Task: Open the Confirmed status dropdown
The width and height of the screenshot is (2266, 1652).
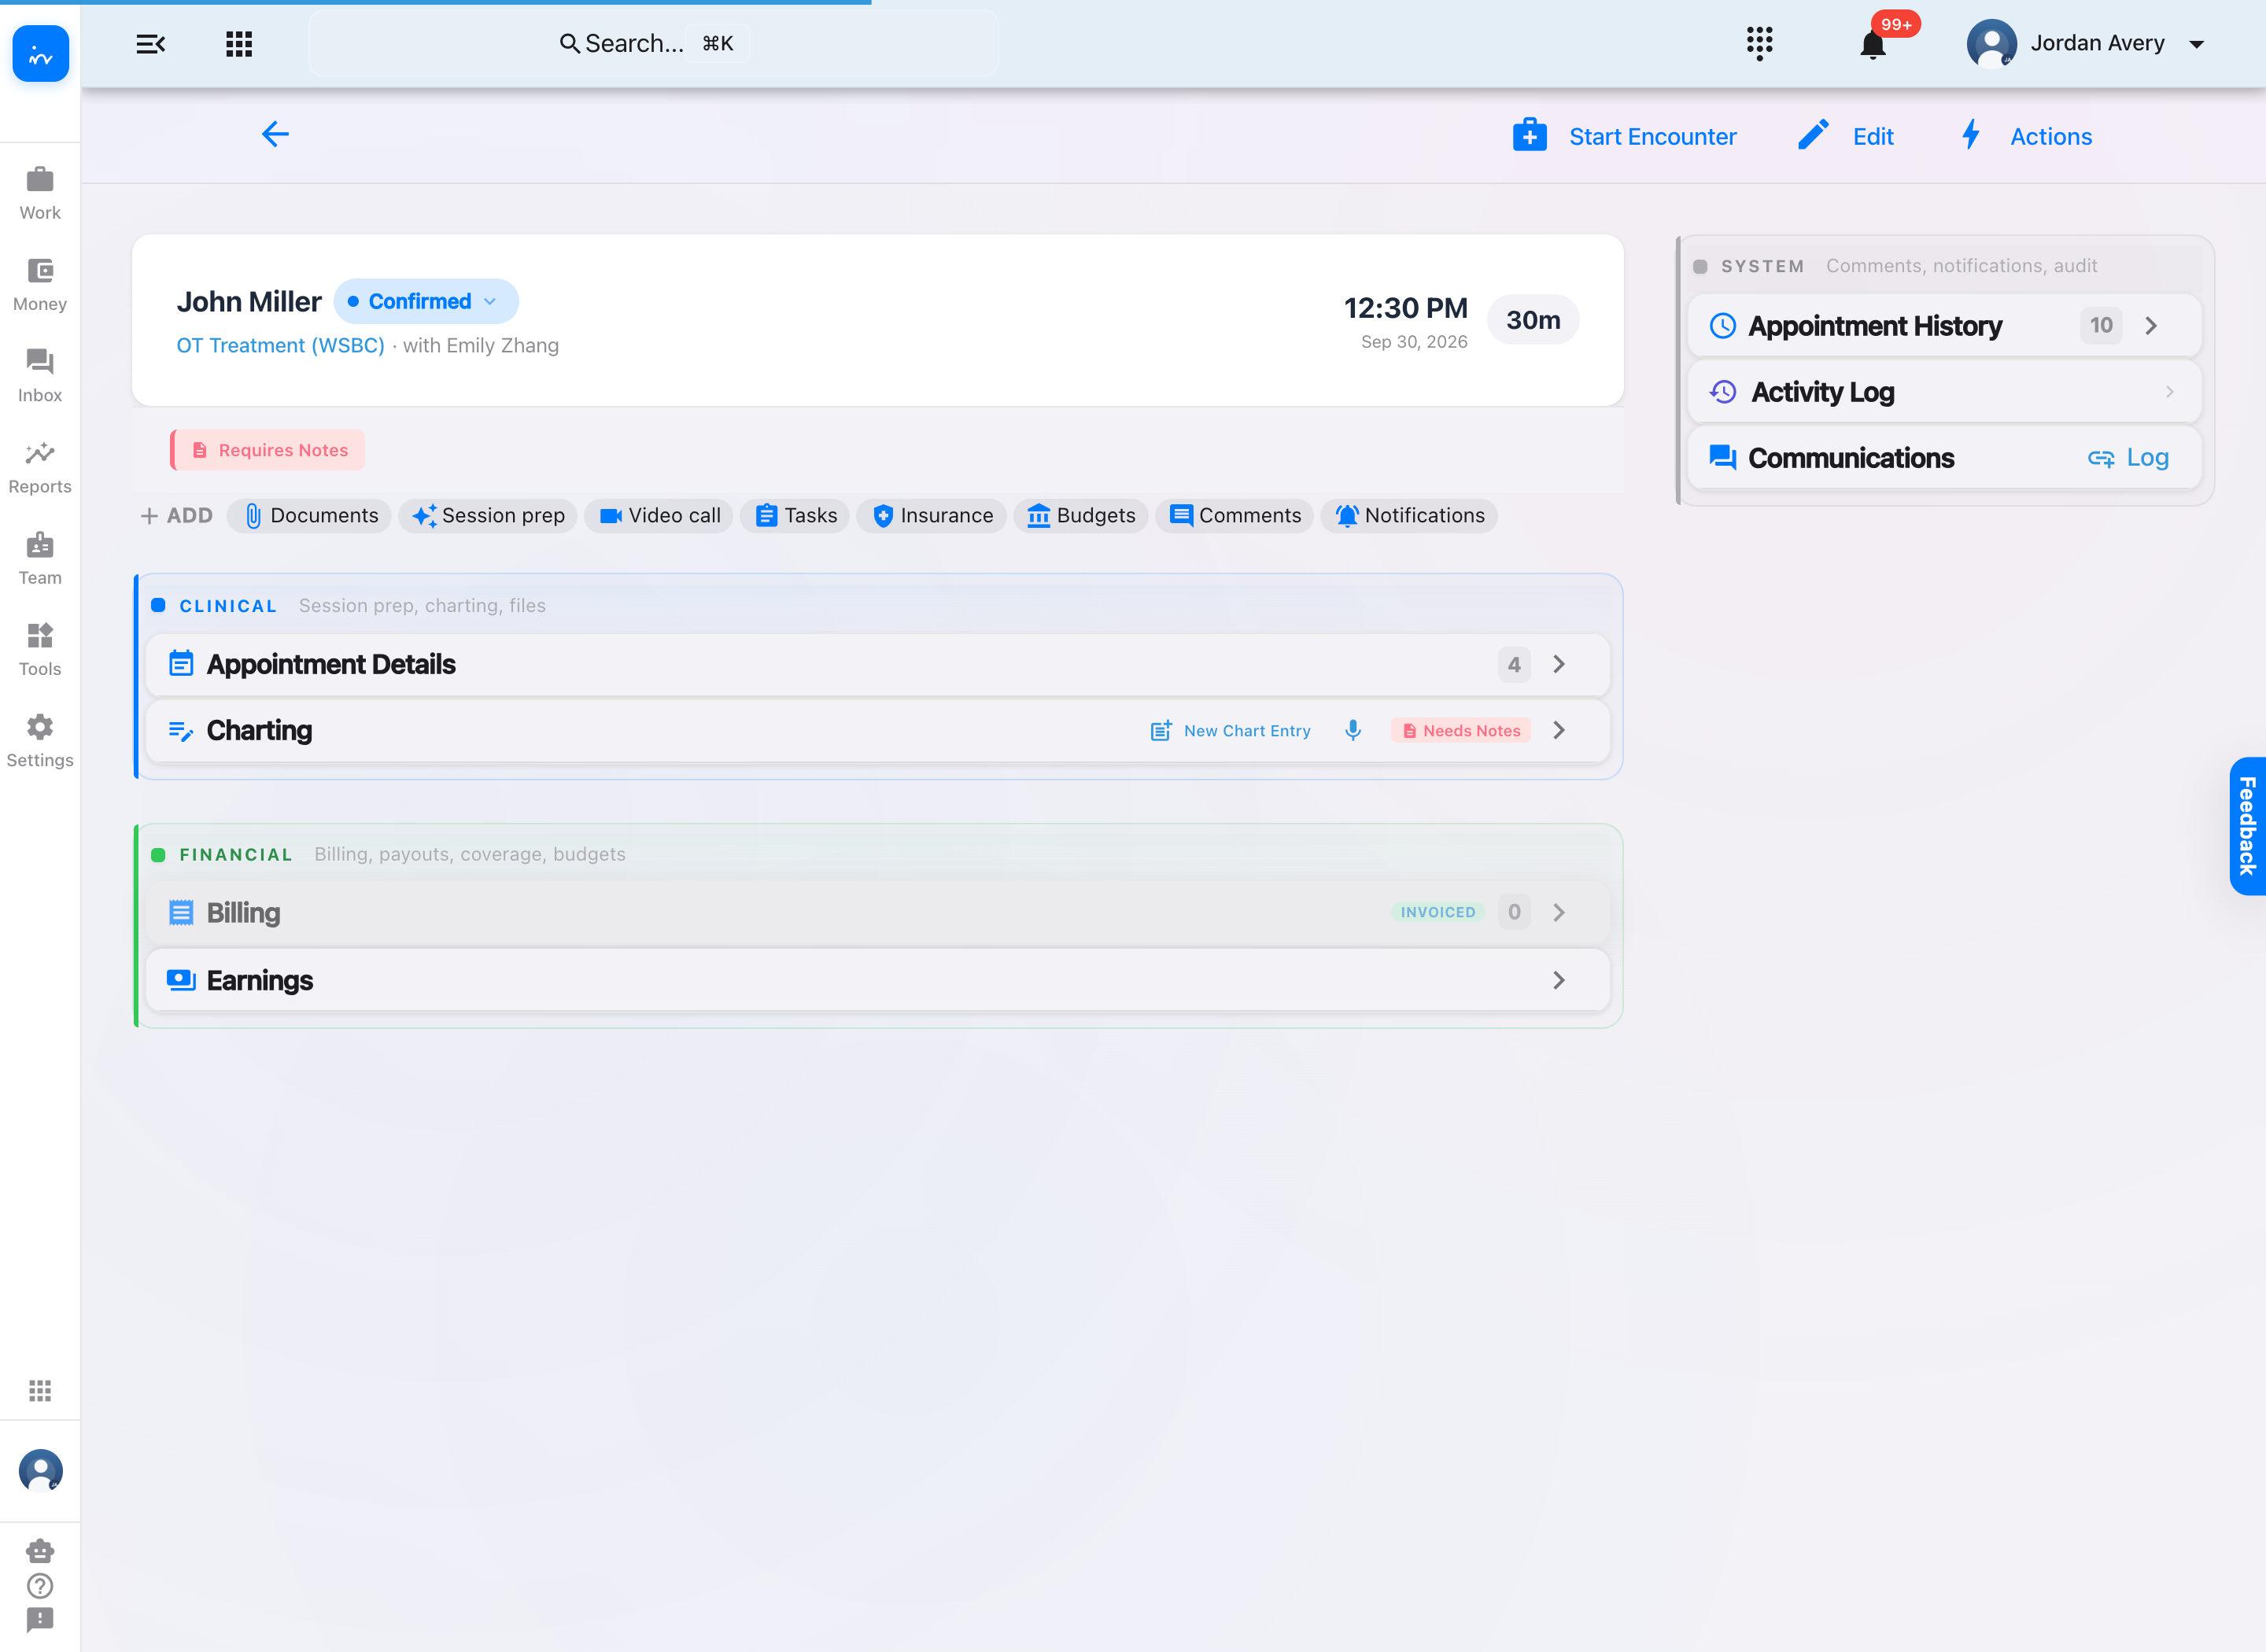Action: point(426,301)
